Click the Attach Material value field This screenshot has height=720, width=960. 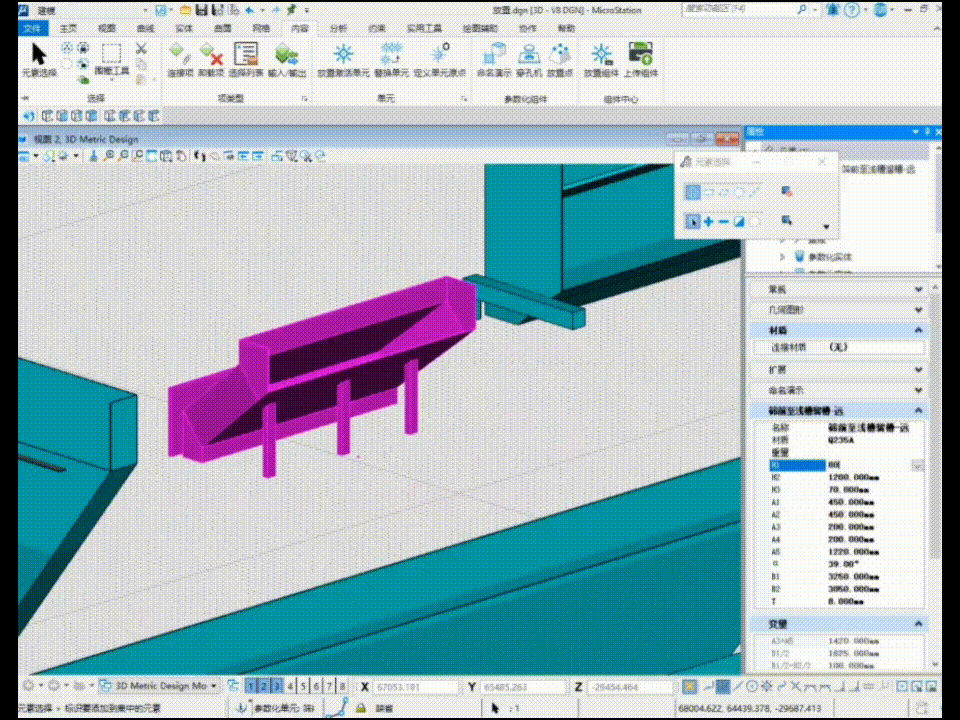click(x=875, y=347)
